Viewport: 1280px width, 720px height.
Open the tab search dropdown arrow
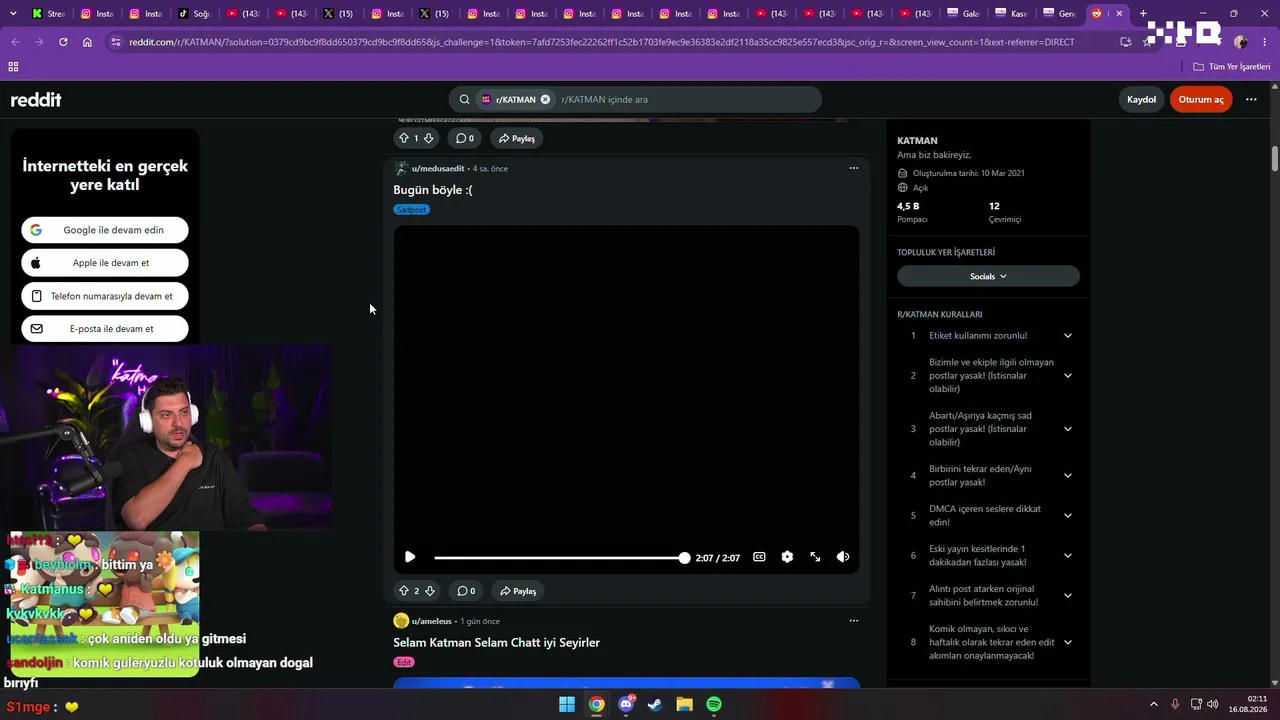point(13,14)
